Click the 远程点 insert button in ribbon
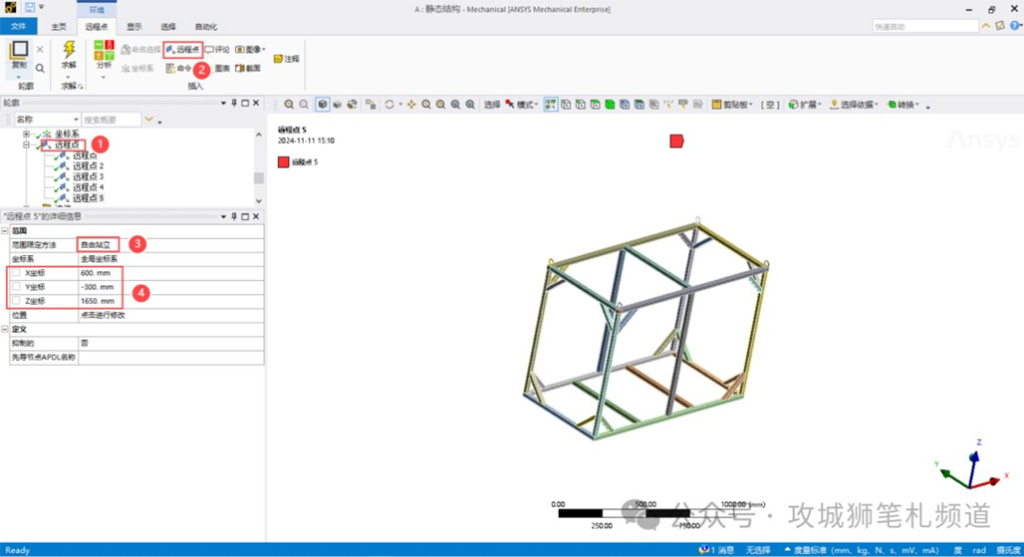 click(x=183, y=49)
